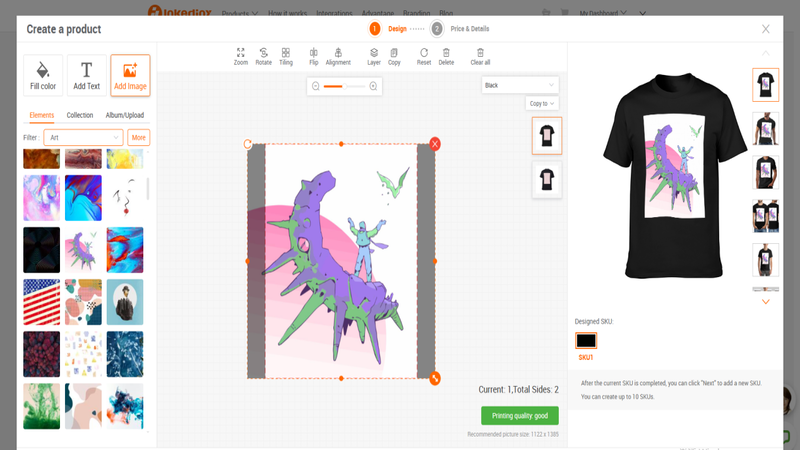Click the Flip toolbar icon
800x450 pixels.
313,56
